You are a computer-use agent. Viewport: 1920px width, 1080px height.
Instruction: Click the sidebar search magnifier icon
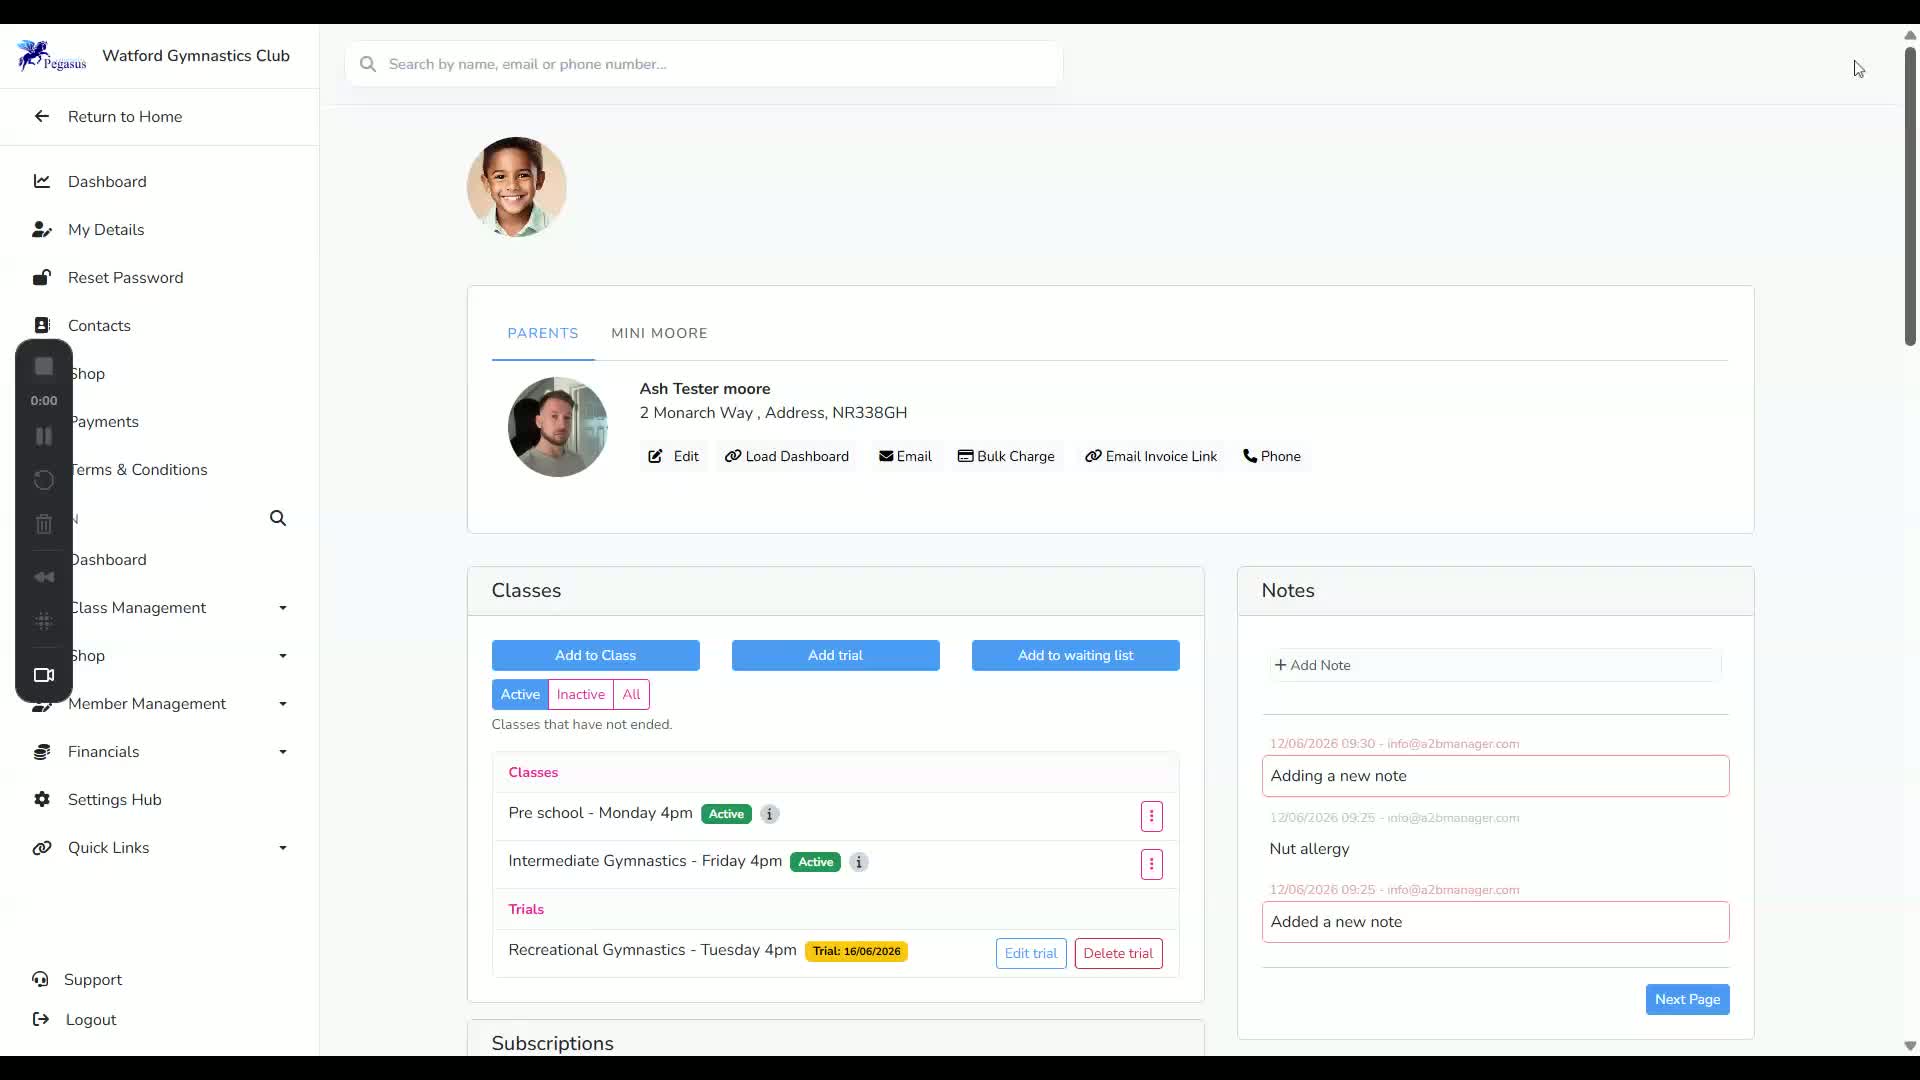pos(278,518)
